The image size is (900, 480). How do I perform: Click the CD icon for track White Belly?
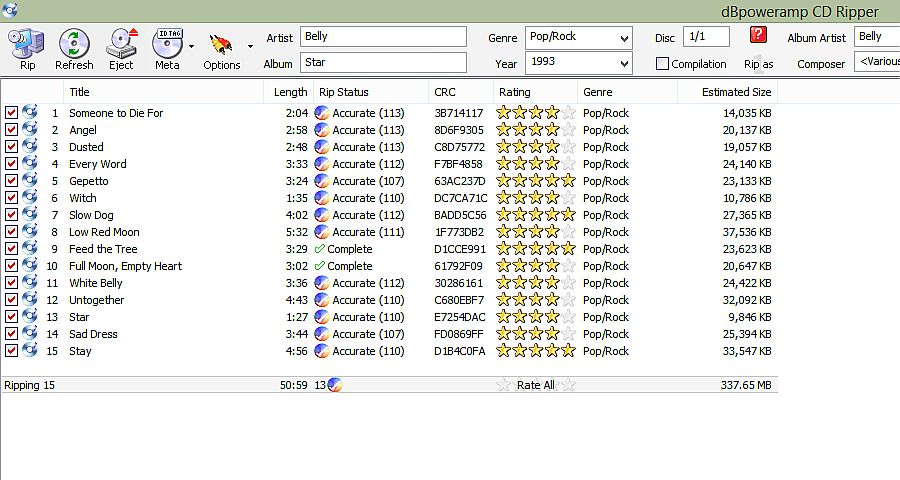[30, 282]
